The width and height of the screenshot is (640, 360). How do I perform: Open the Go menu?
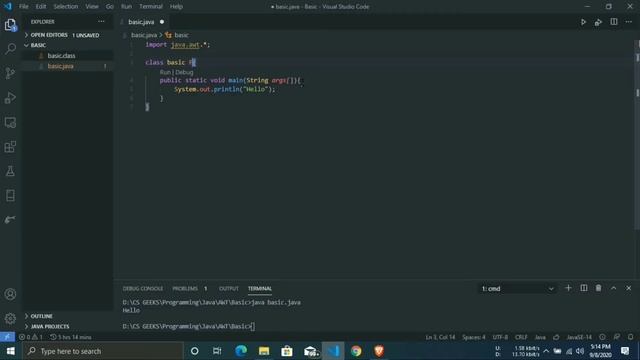pos(109,7)
